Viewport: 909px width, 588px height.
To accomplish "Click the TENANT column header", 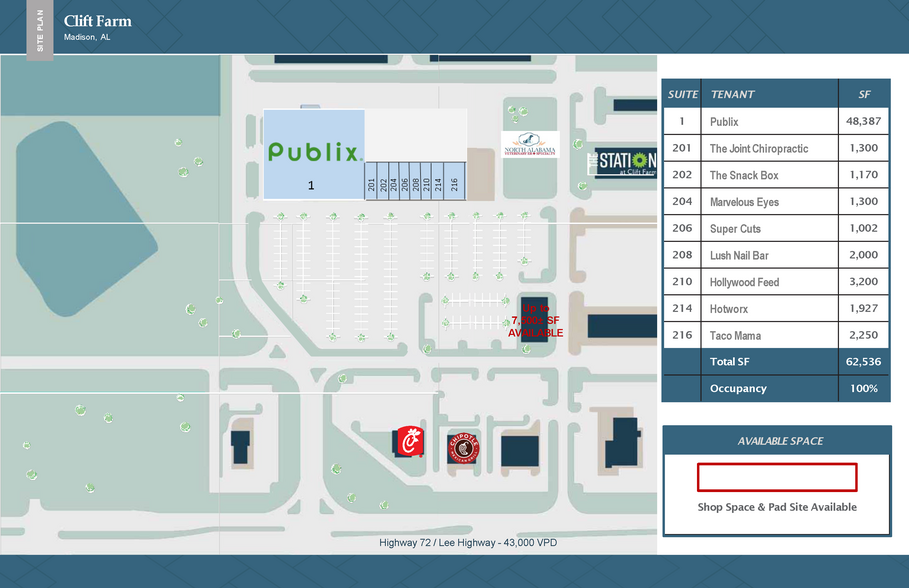I will (732, 95).
